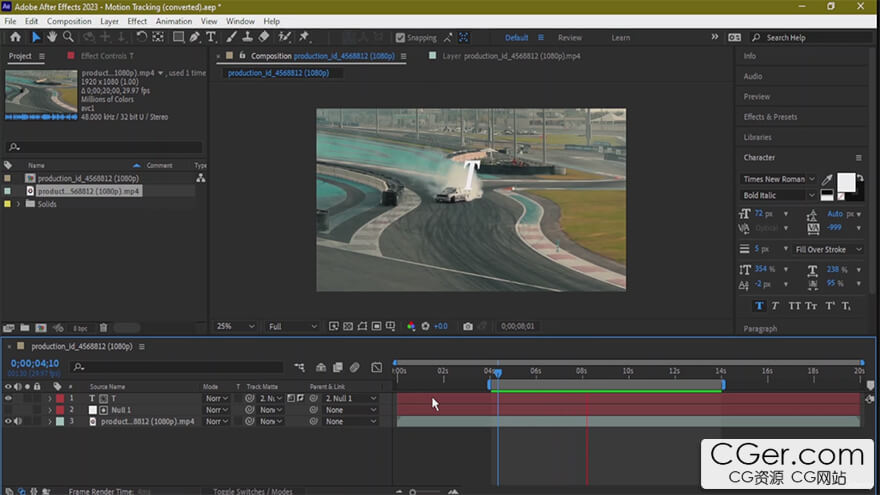Image resolution: width=880 pixels, height=495 pixels.
Task: Select the Pen tool
Action: 194,37
